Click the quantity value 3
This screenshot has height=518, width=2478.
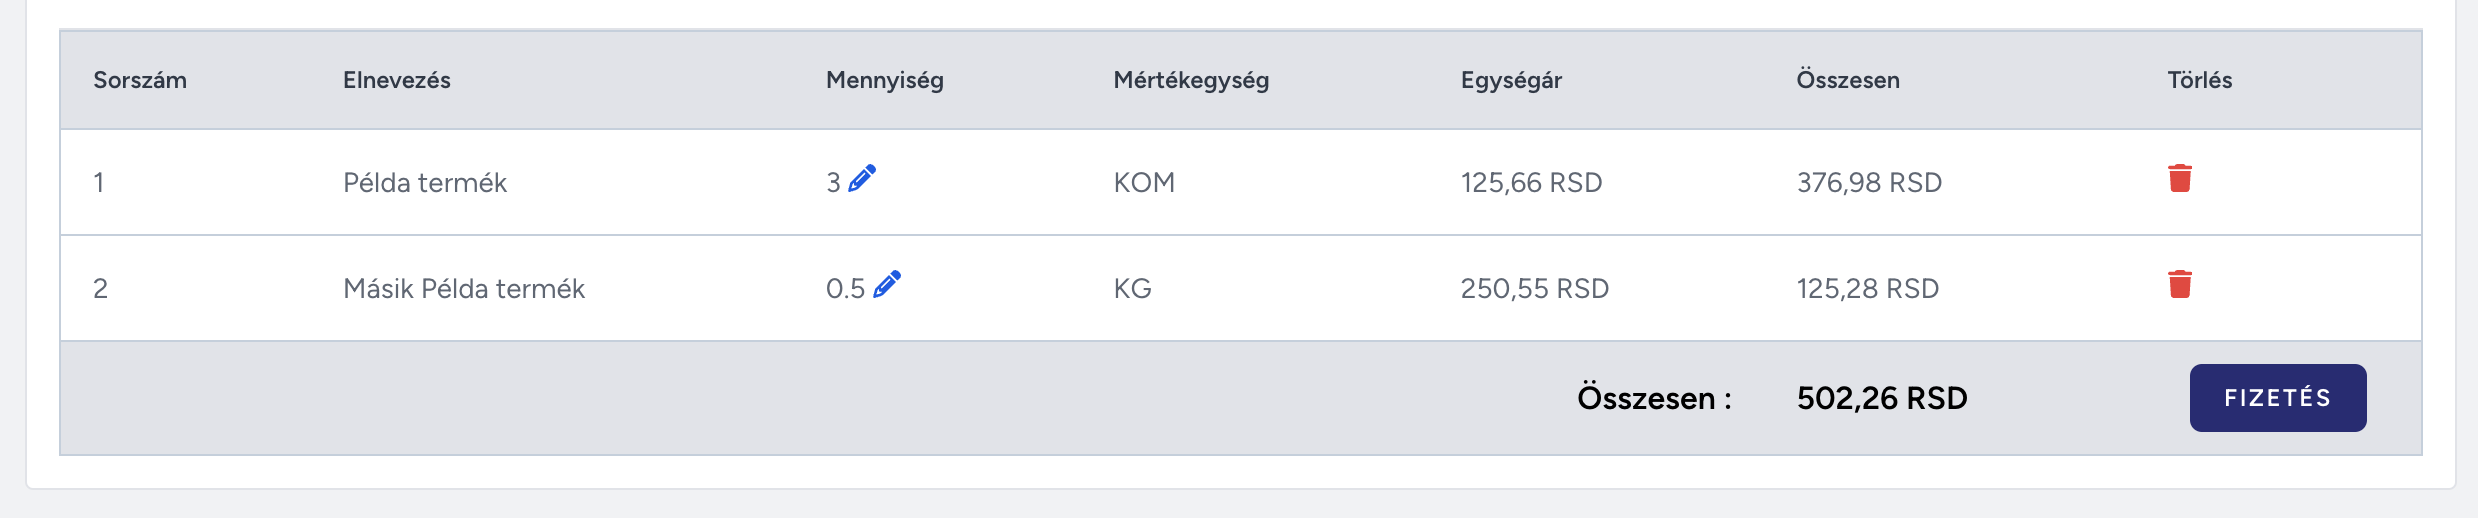833,183
